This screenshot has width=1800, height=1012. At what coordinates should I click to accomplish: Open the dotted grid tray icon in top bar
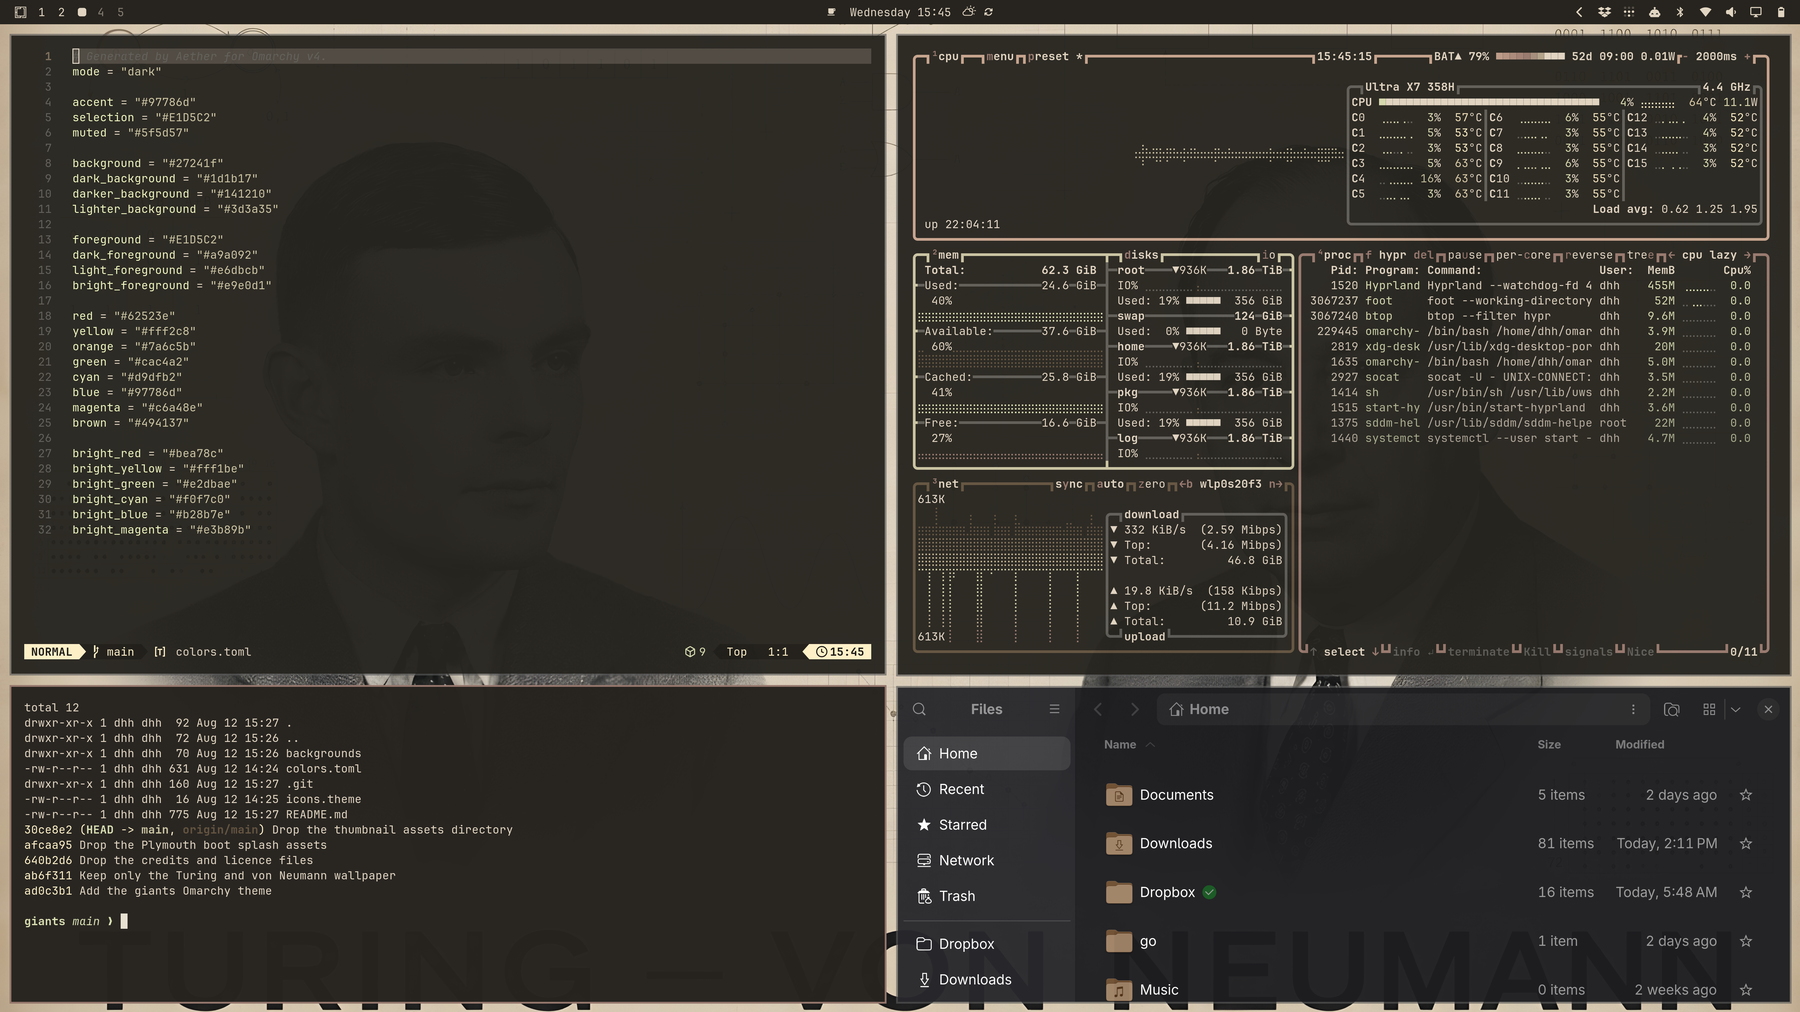1629,12
